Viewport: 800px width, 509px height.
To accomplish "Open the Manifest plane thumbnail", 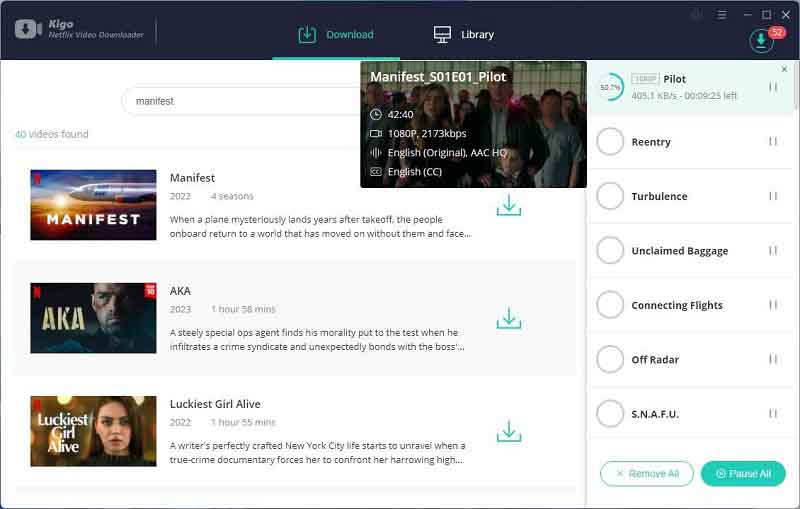I will point(93,205).
